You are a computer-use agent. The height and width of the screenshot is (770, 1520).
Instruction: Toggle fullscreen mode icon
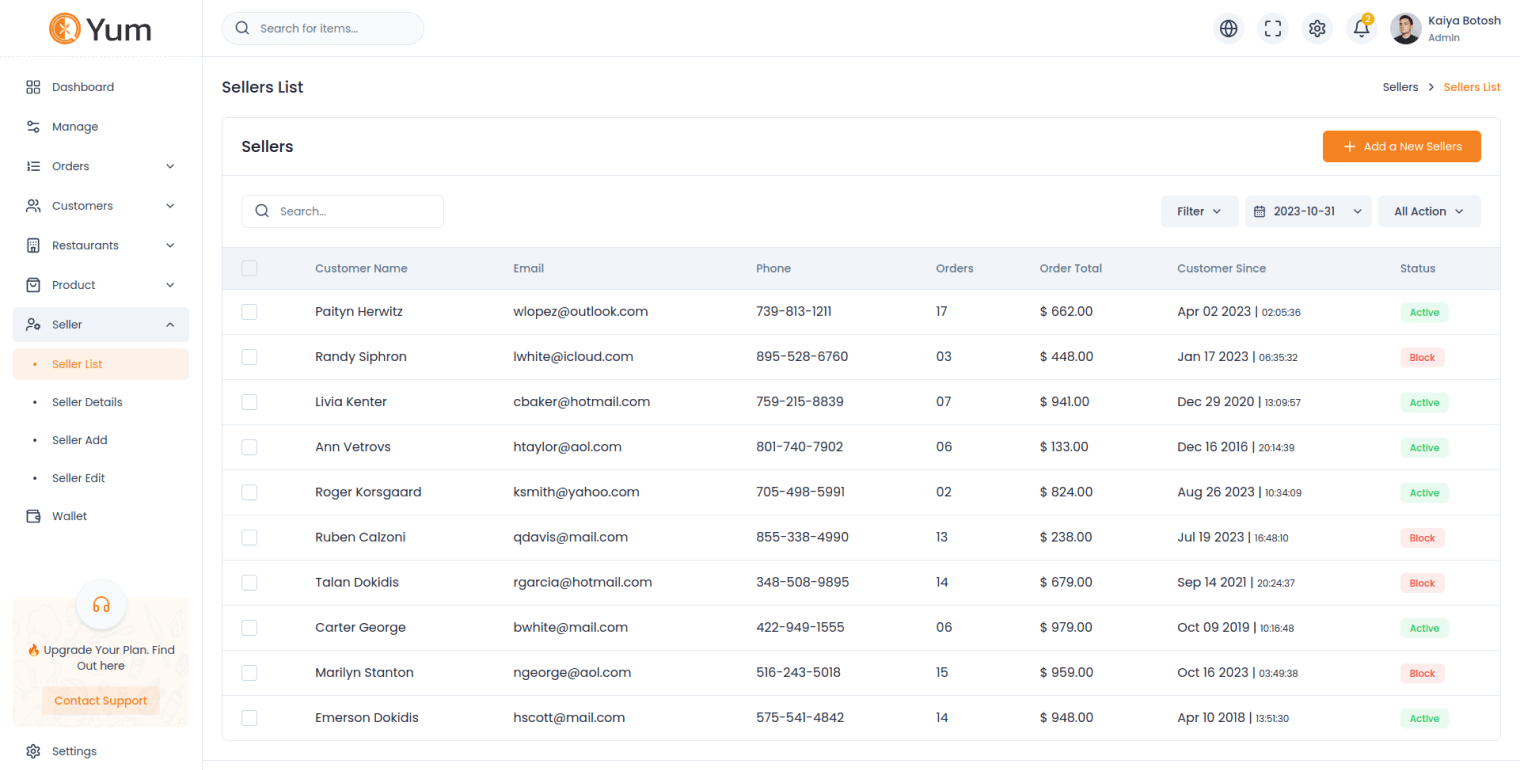click(1273, 29)
